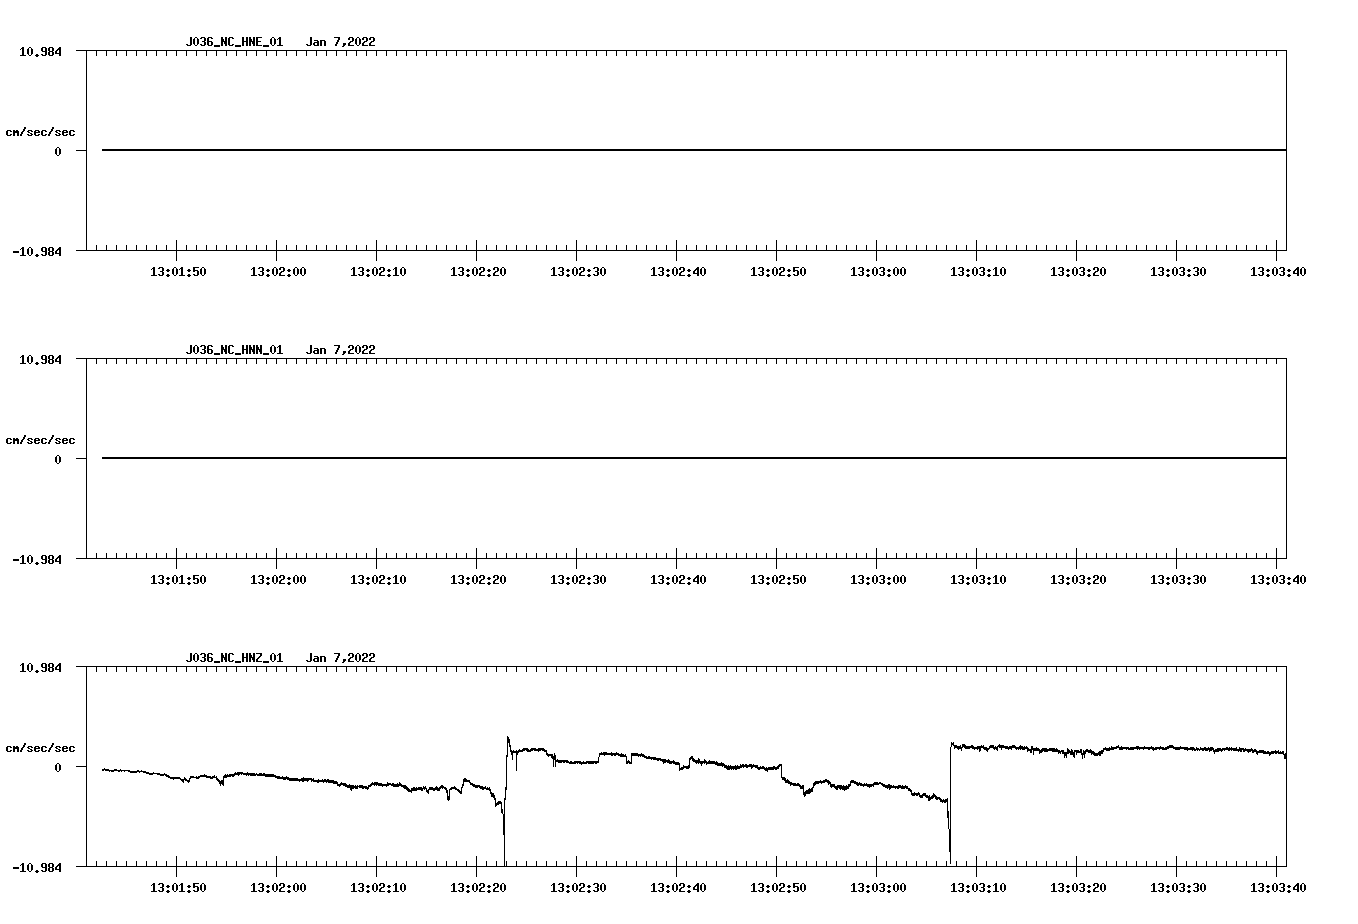The image size is (1358, 924).
Task: Select the Jan 7,2022 date on HNZ plot
Action: (341, 658)
